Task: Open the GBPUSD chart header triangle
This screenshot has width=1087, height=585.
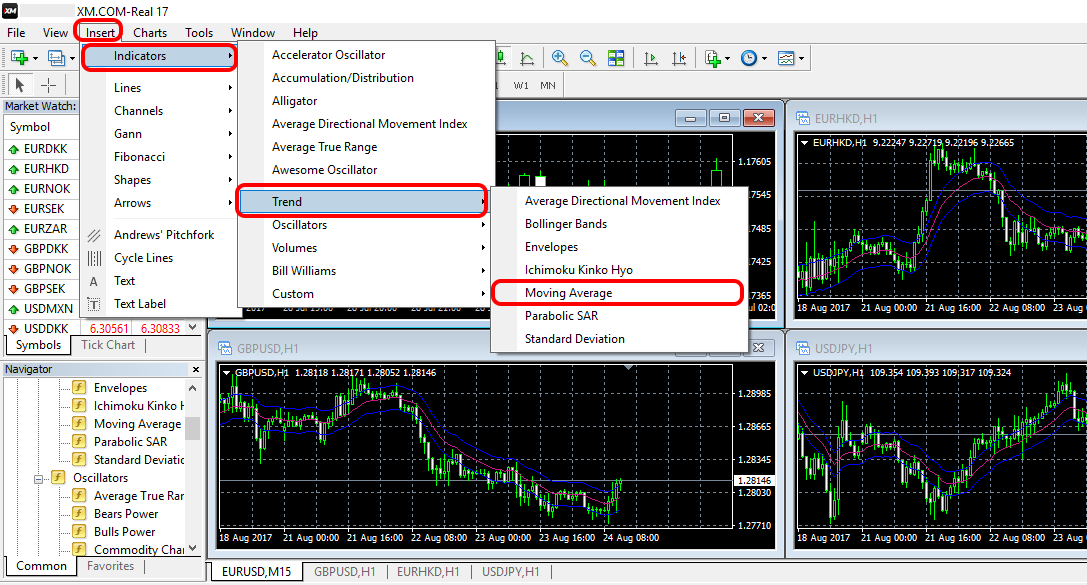Action: [x=226, y=372]
